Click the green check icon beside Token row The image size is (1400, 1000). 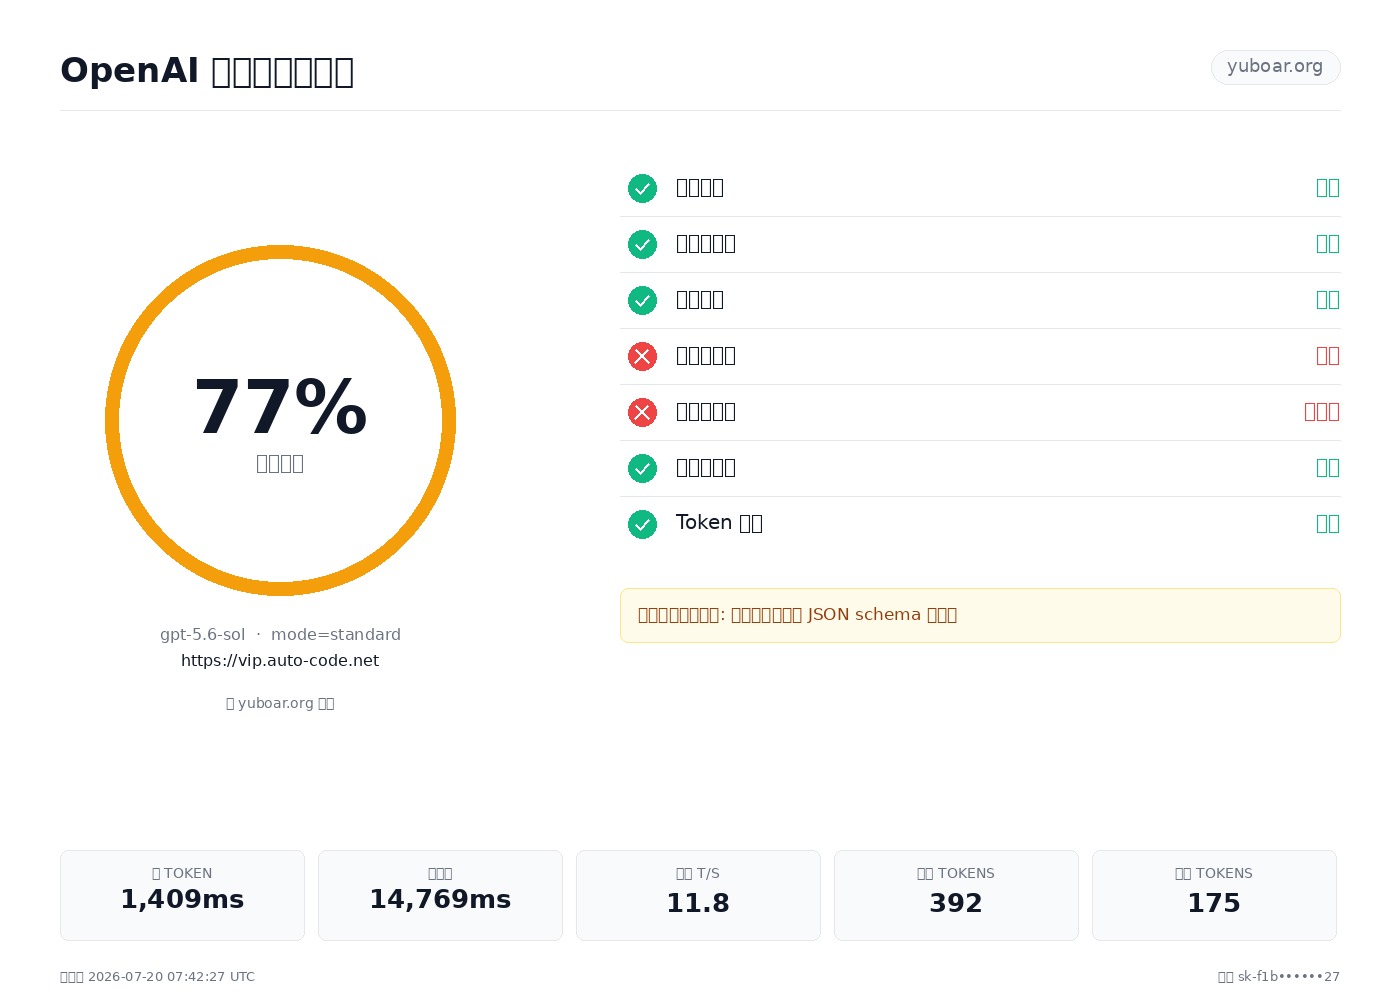642,524
